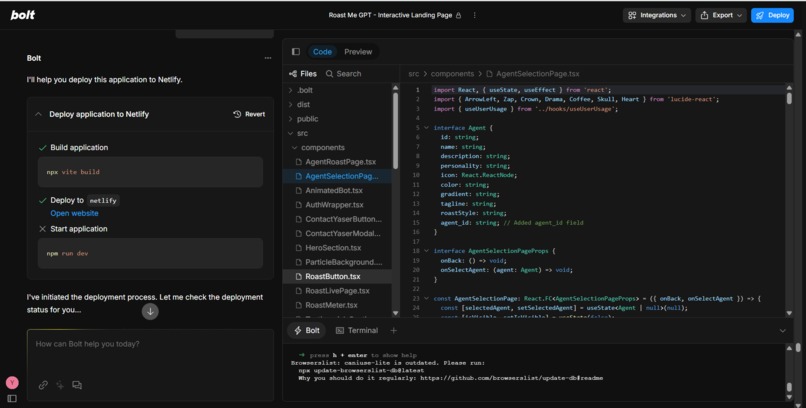Click terminal scrollbar down arrow
Screen dimensions: 806x408
(789, 397)
